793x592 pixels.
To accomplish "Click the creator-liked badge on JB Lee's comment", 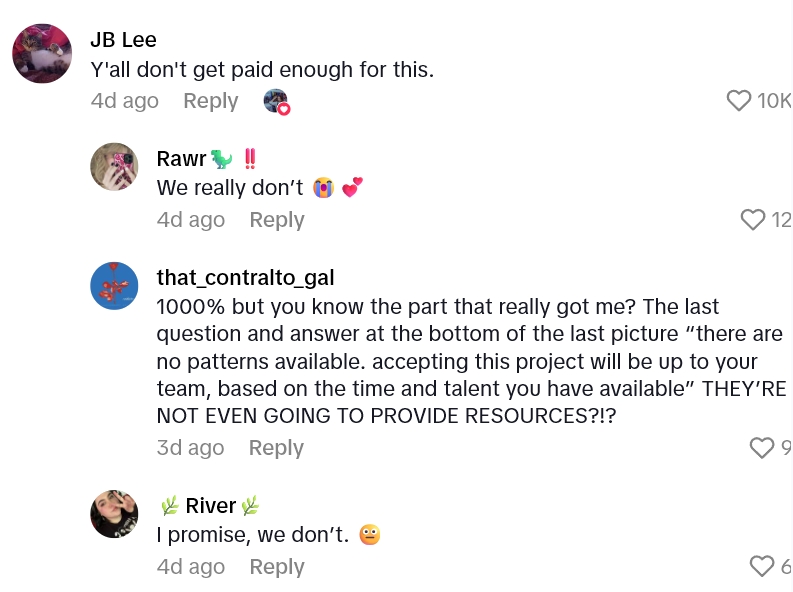I will (276, 101).
